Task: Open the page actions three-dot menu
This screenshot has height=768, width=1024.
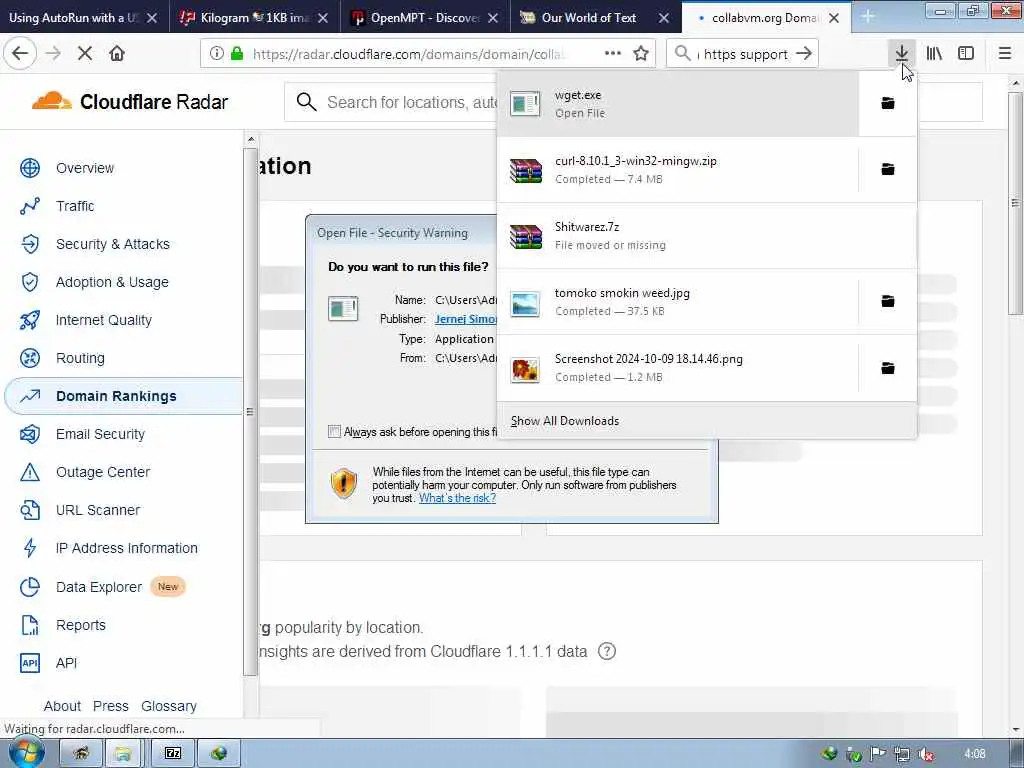Action: (x=613, y=54)
